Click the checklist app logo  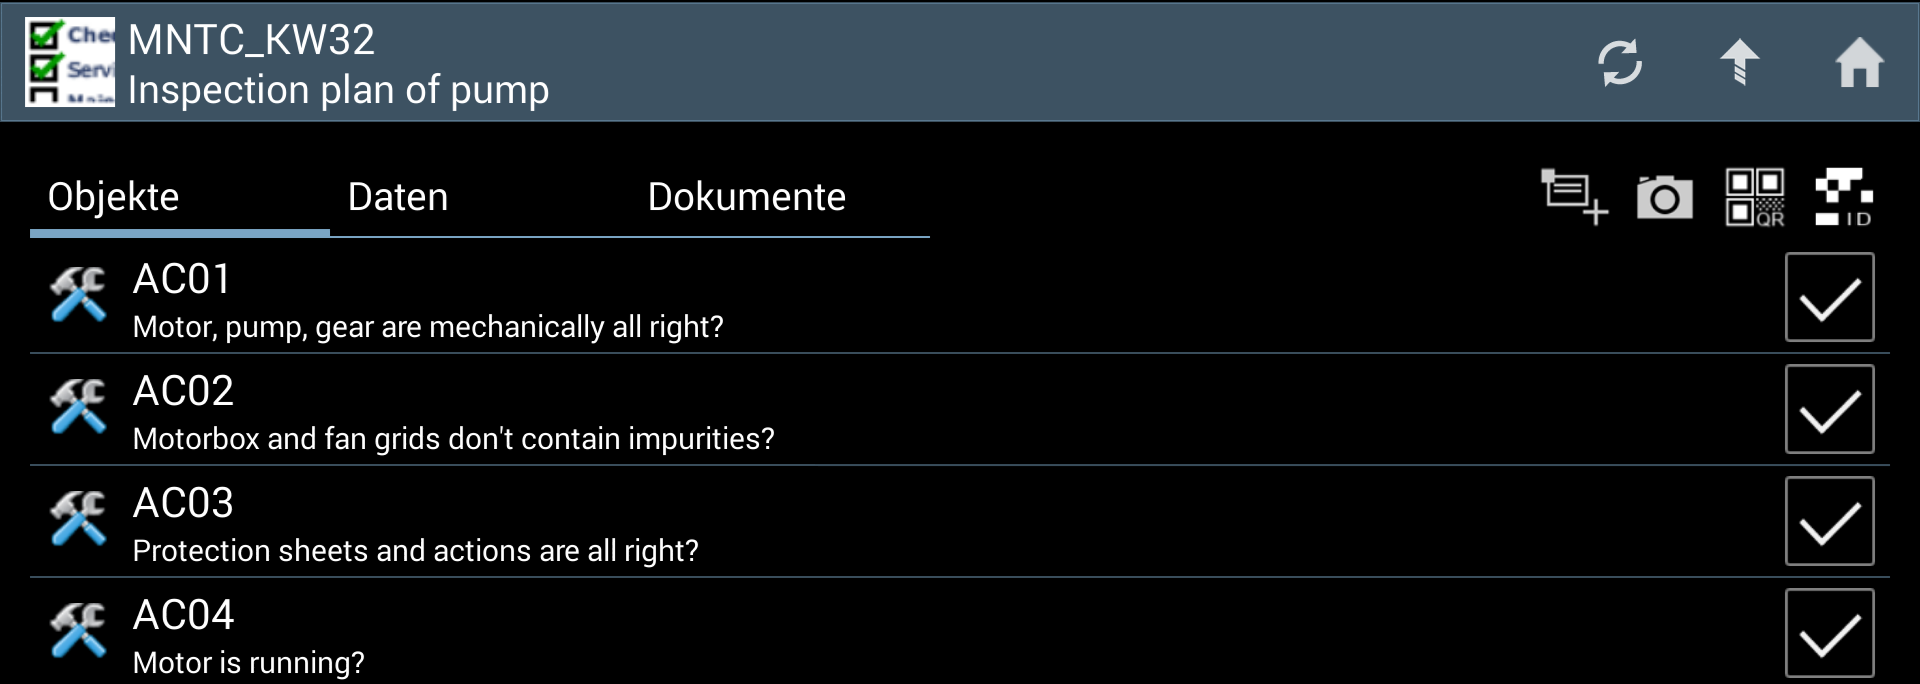70,62
